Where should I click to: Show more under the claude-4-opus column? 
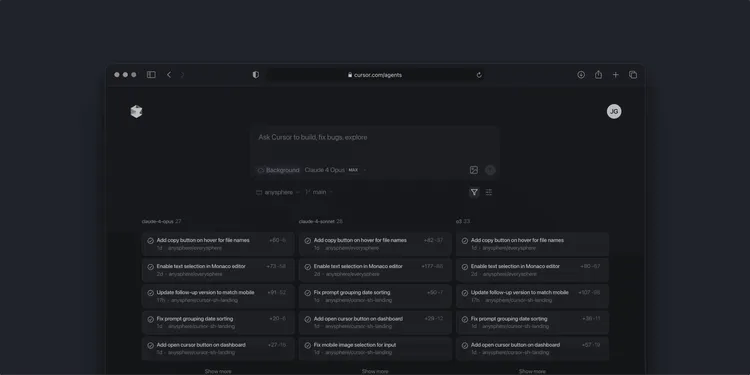(218, 371)
